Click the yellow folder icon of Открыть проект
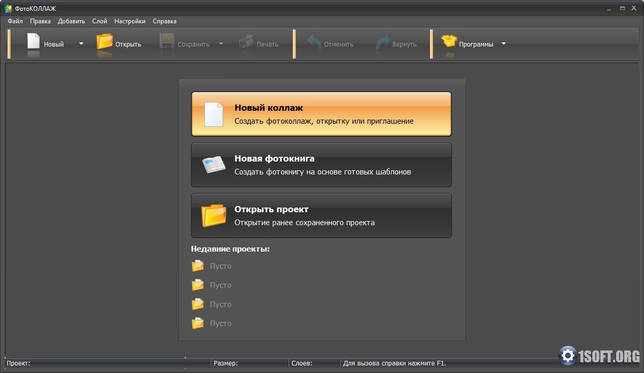 (x=214, y=215)
